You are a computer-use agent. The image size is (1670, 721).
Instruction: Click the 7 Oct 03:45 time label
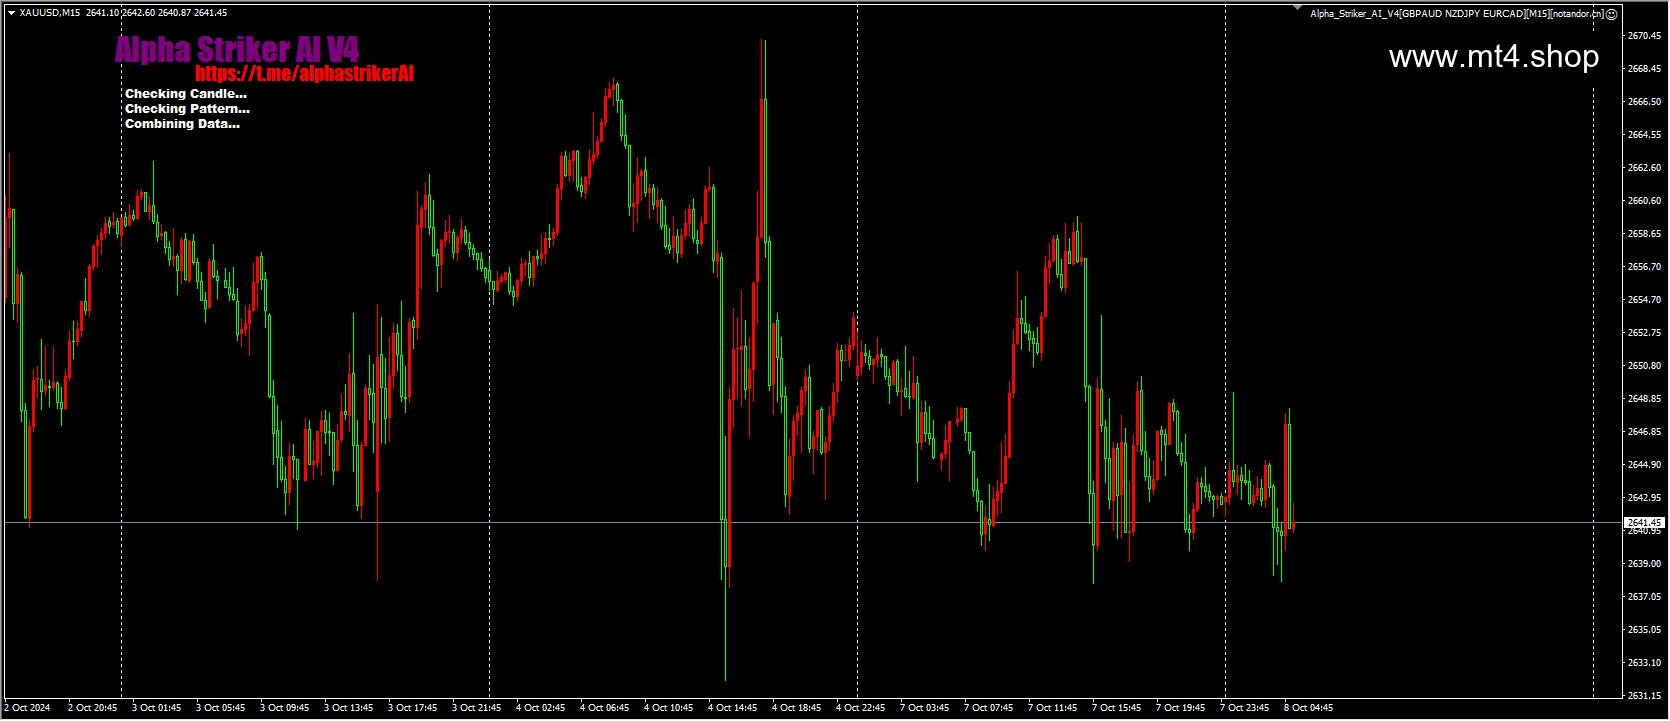(924, 708)
